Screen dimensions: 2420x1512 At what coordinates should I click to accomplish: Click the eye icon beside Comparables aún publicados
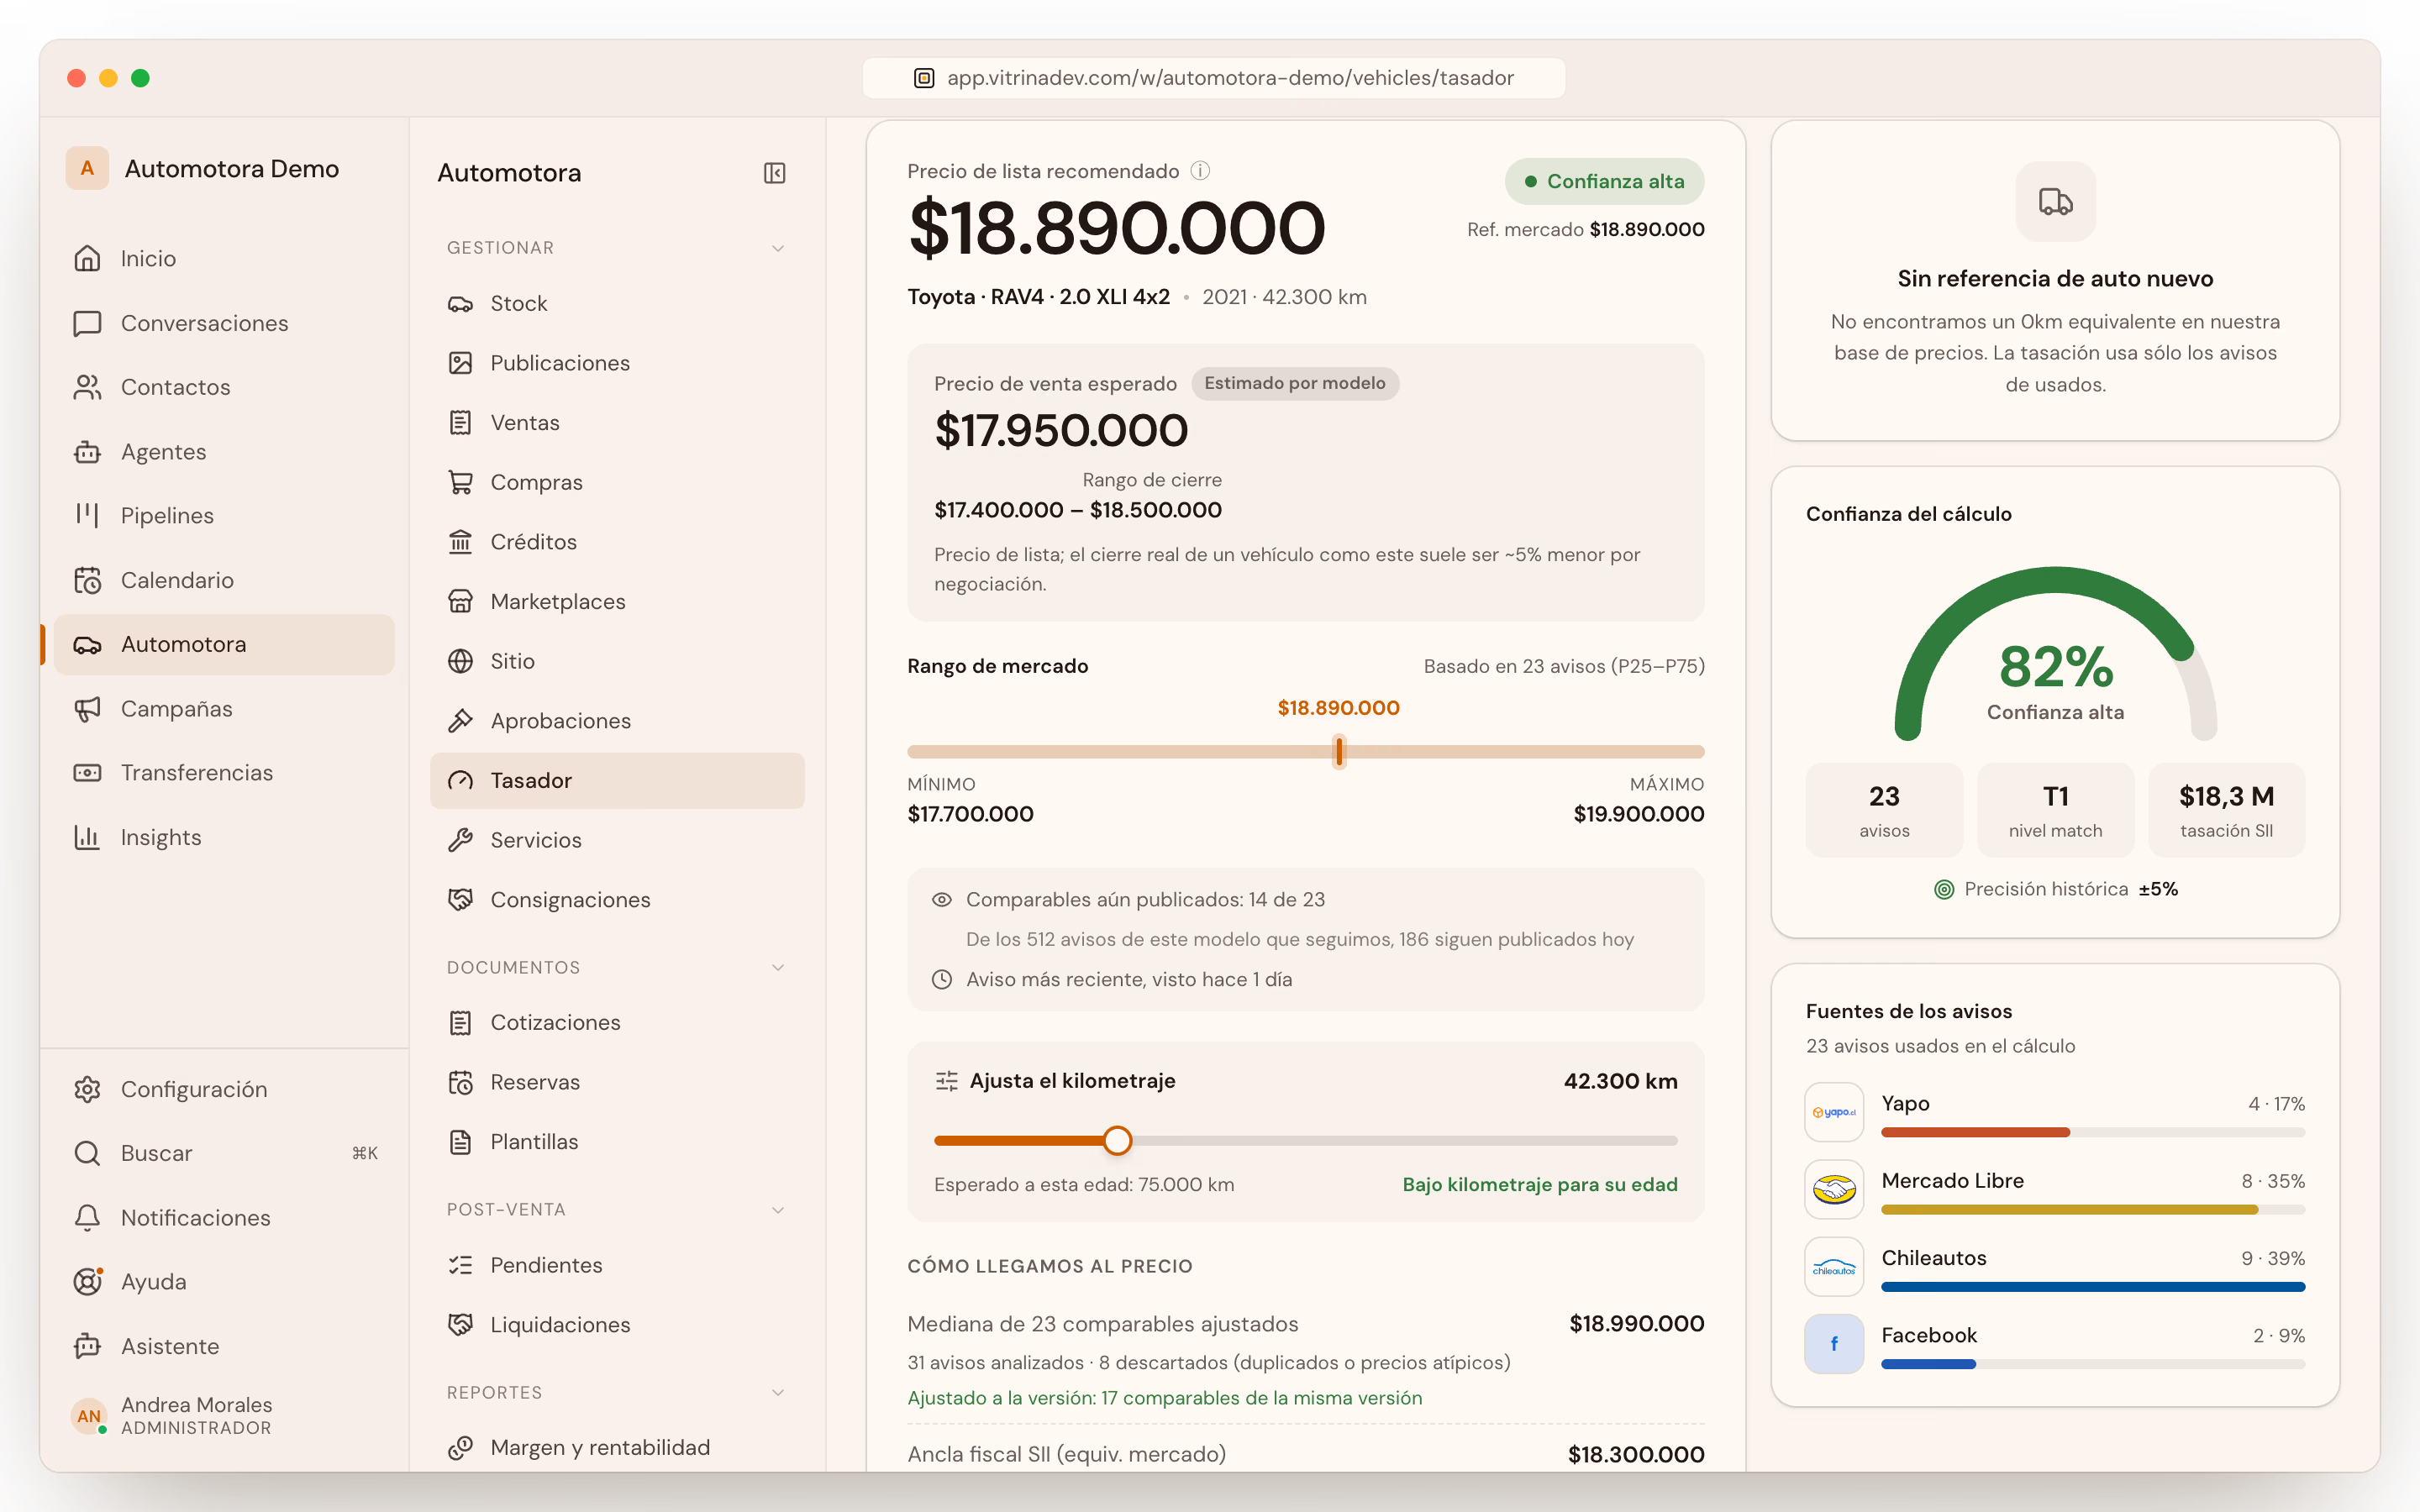click(941, 900)
